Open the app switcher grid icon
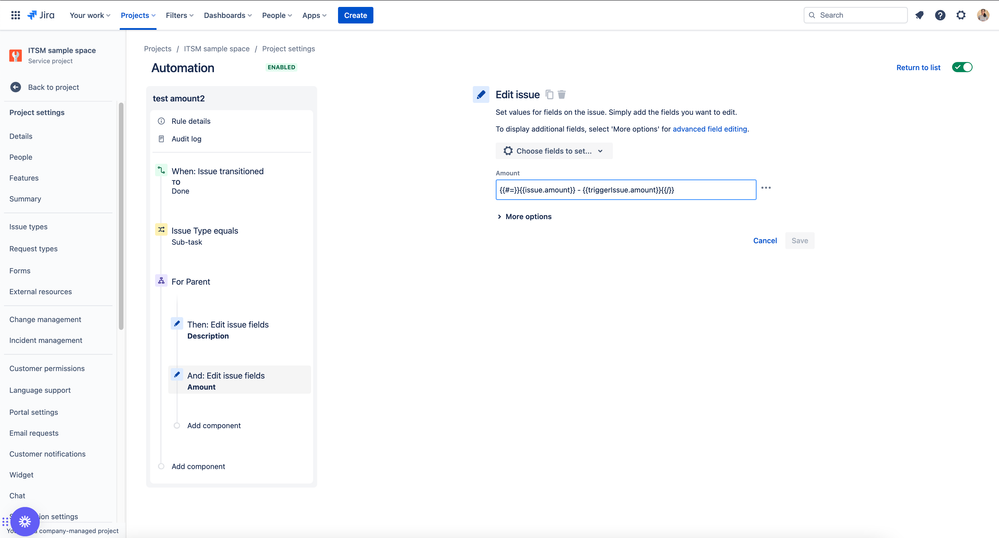Screen dimensions: 999x538 15,15
